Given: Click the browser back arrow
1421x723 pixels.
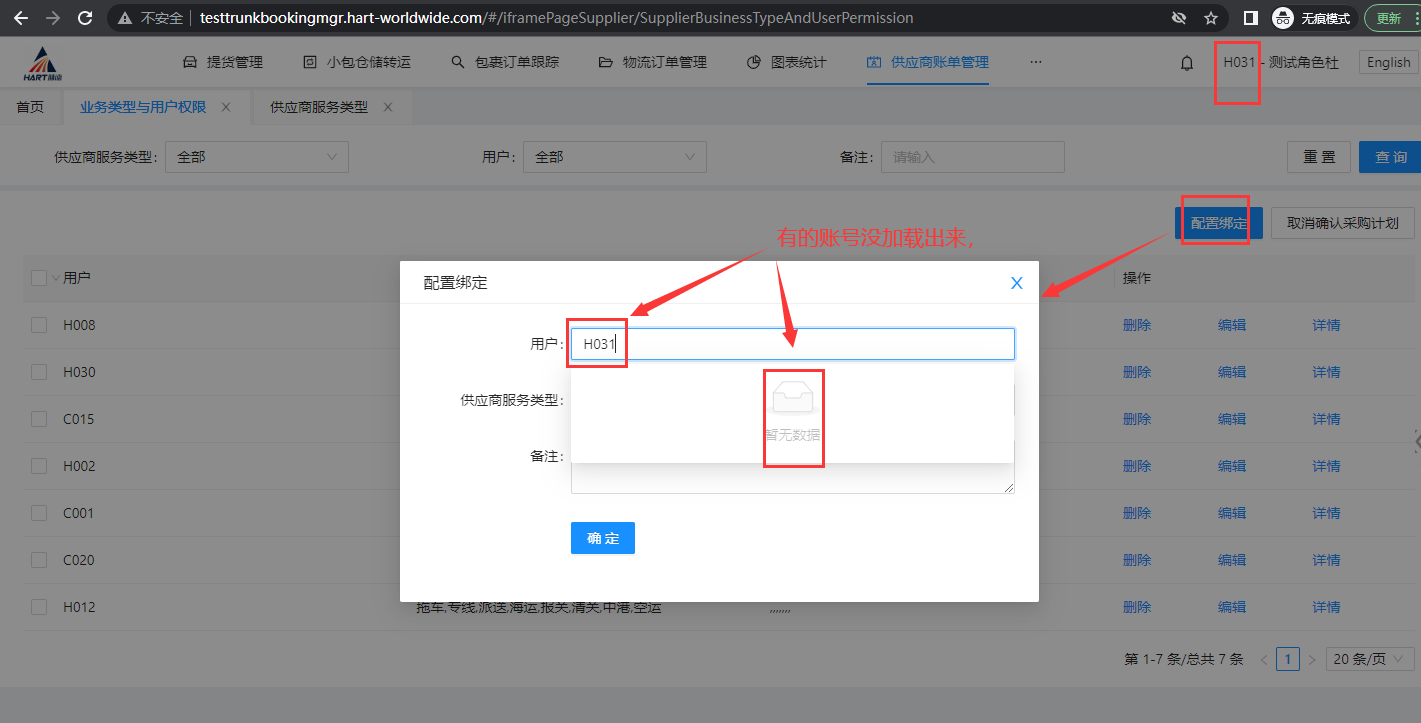Looking at the screenshot, I should click(20, 18).
